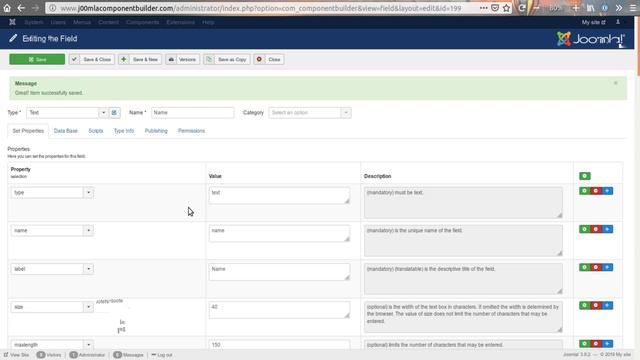Viewport: 640px width, 360px height.
Task: Click Save & Close button
Action: [x=92, y=59]
